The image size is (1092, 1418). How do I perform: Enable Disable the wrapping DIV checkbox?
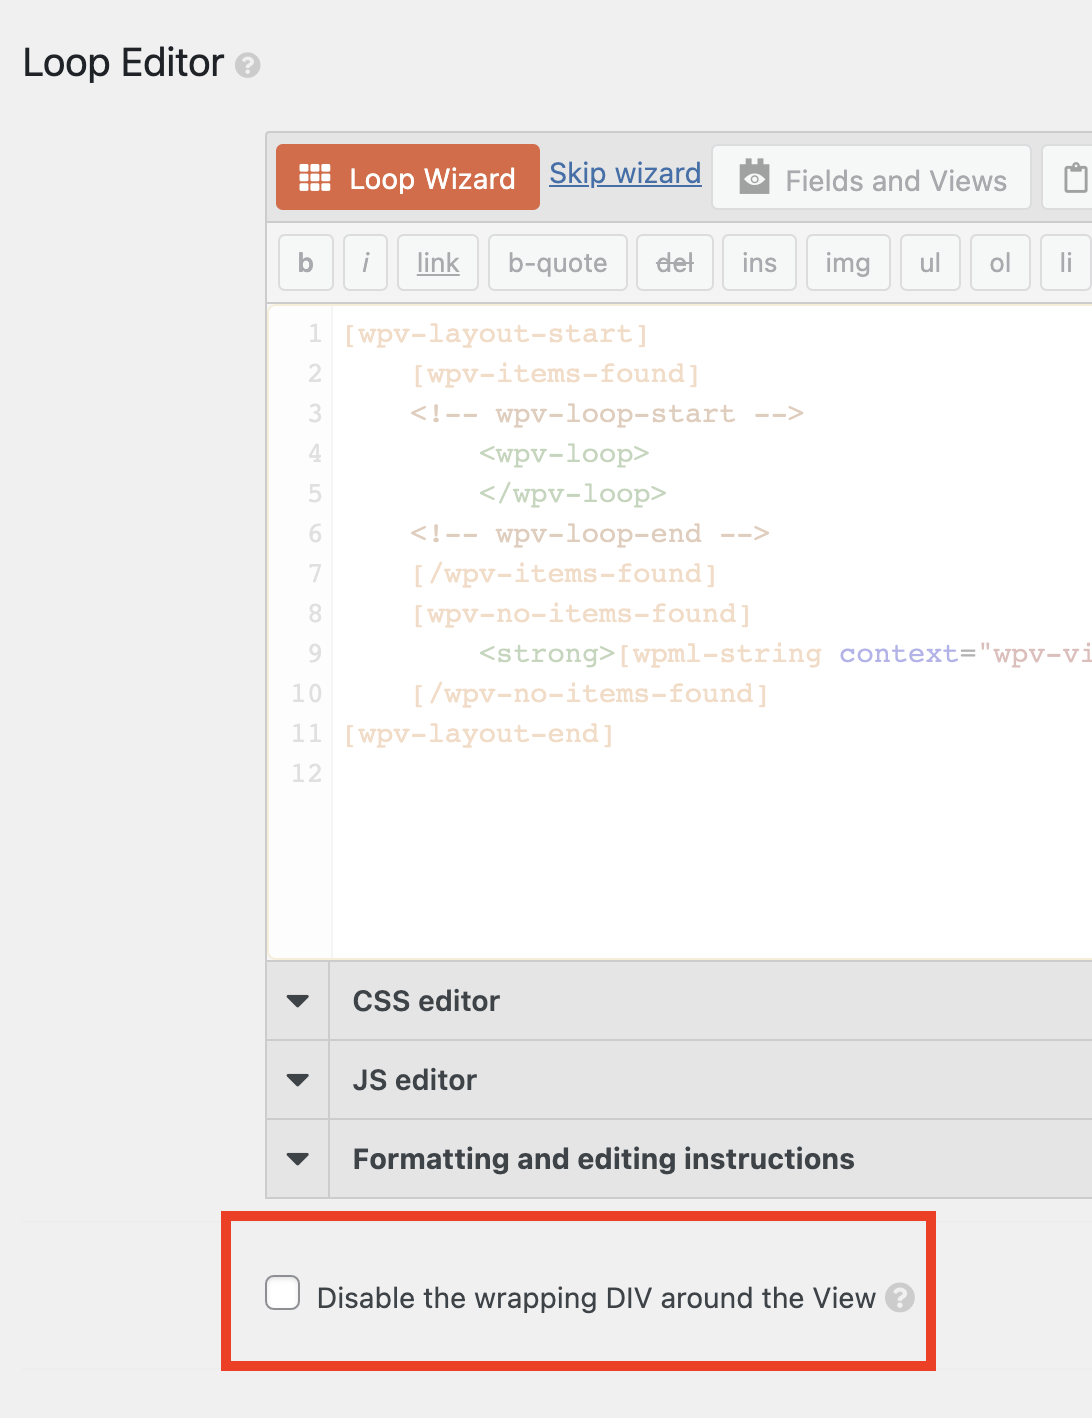click(283, 1292)
